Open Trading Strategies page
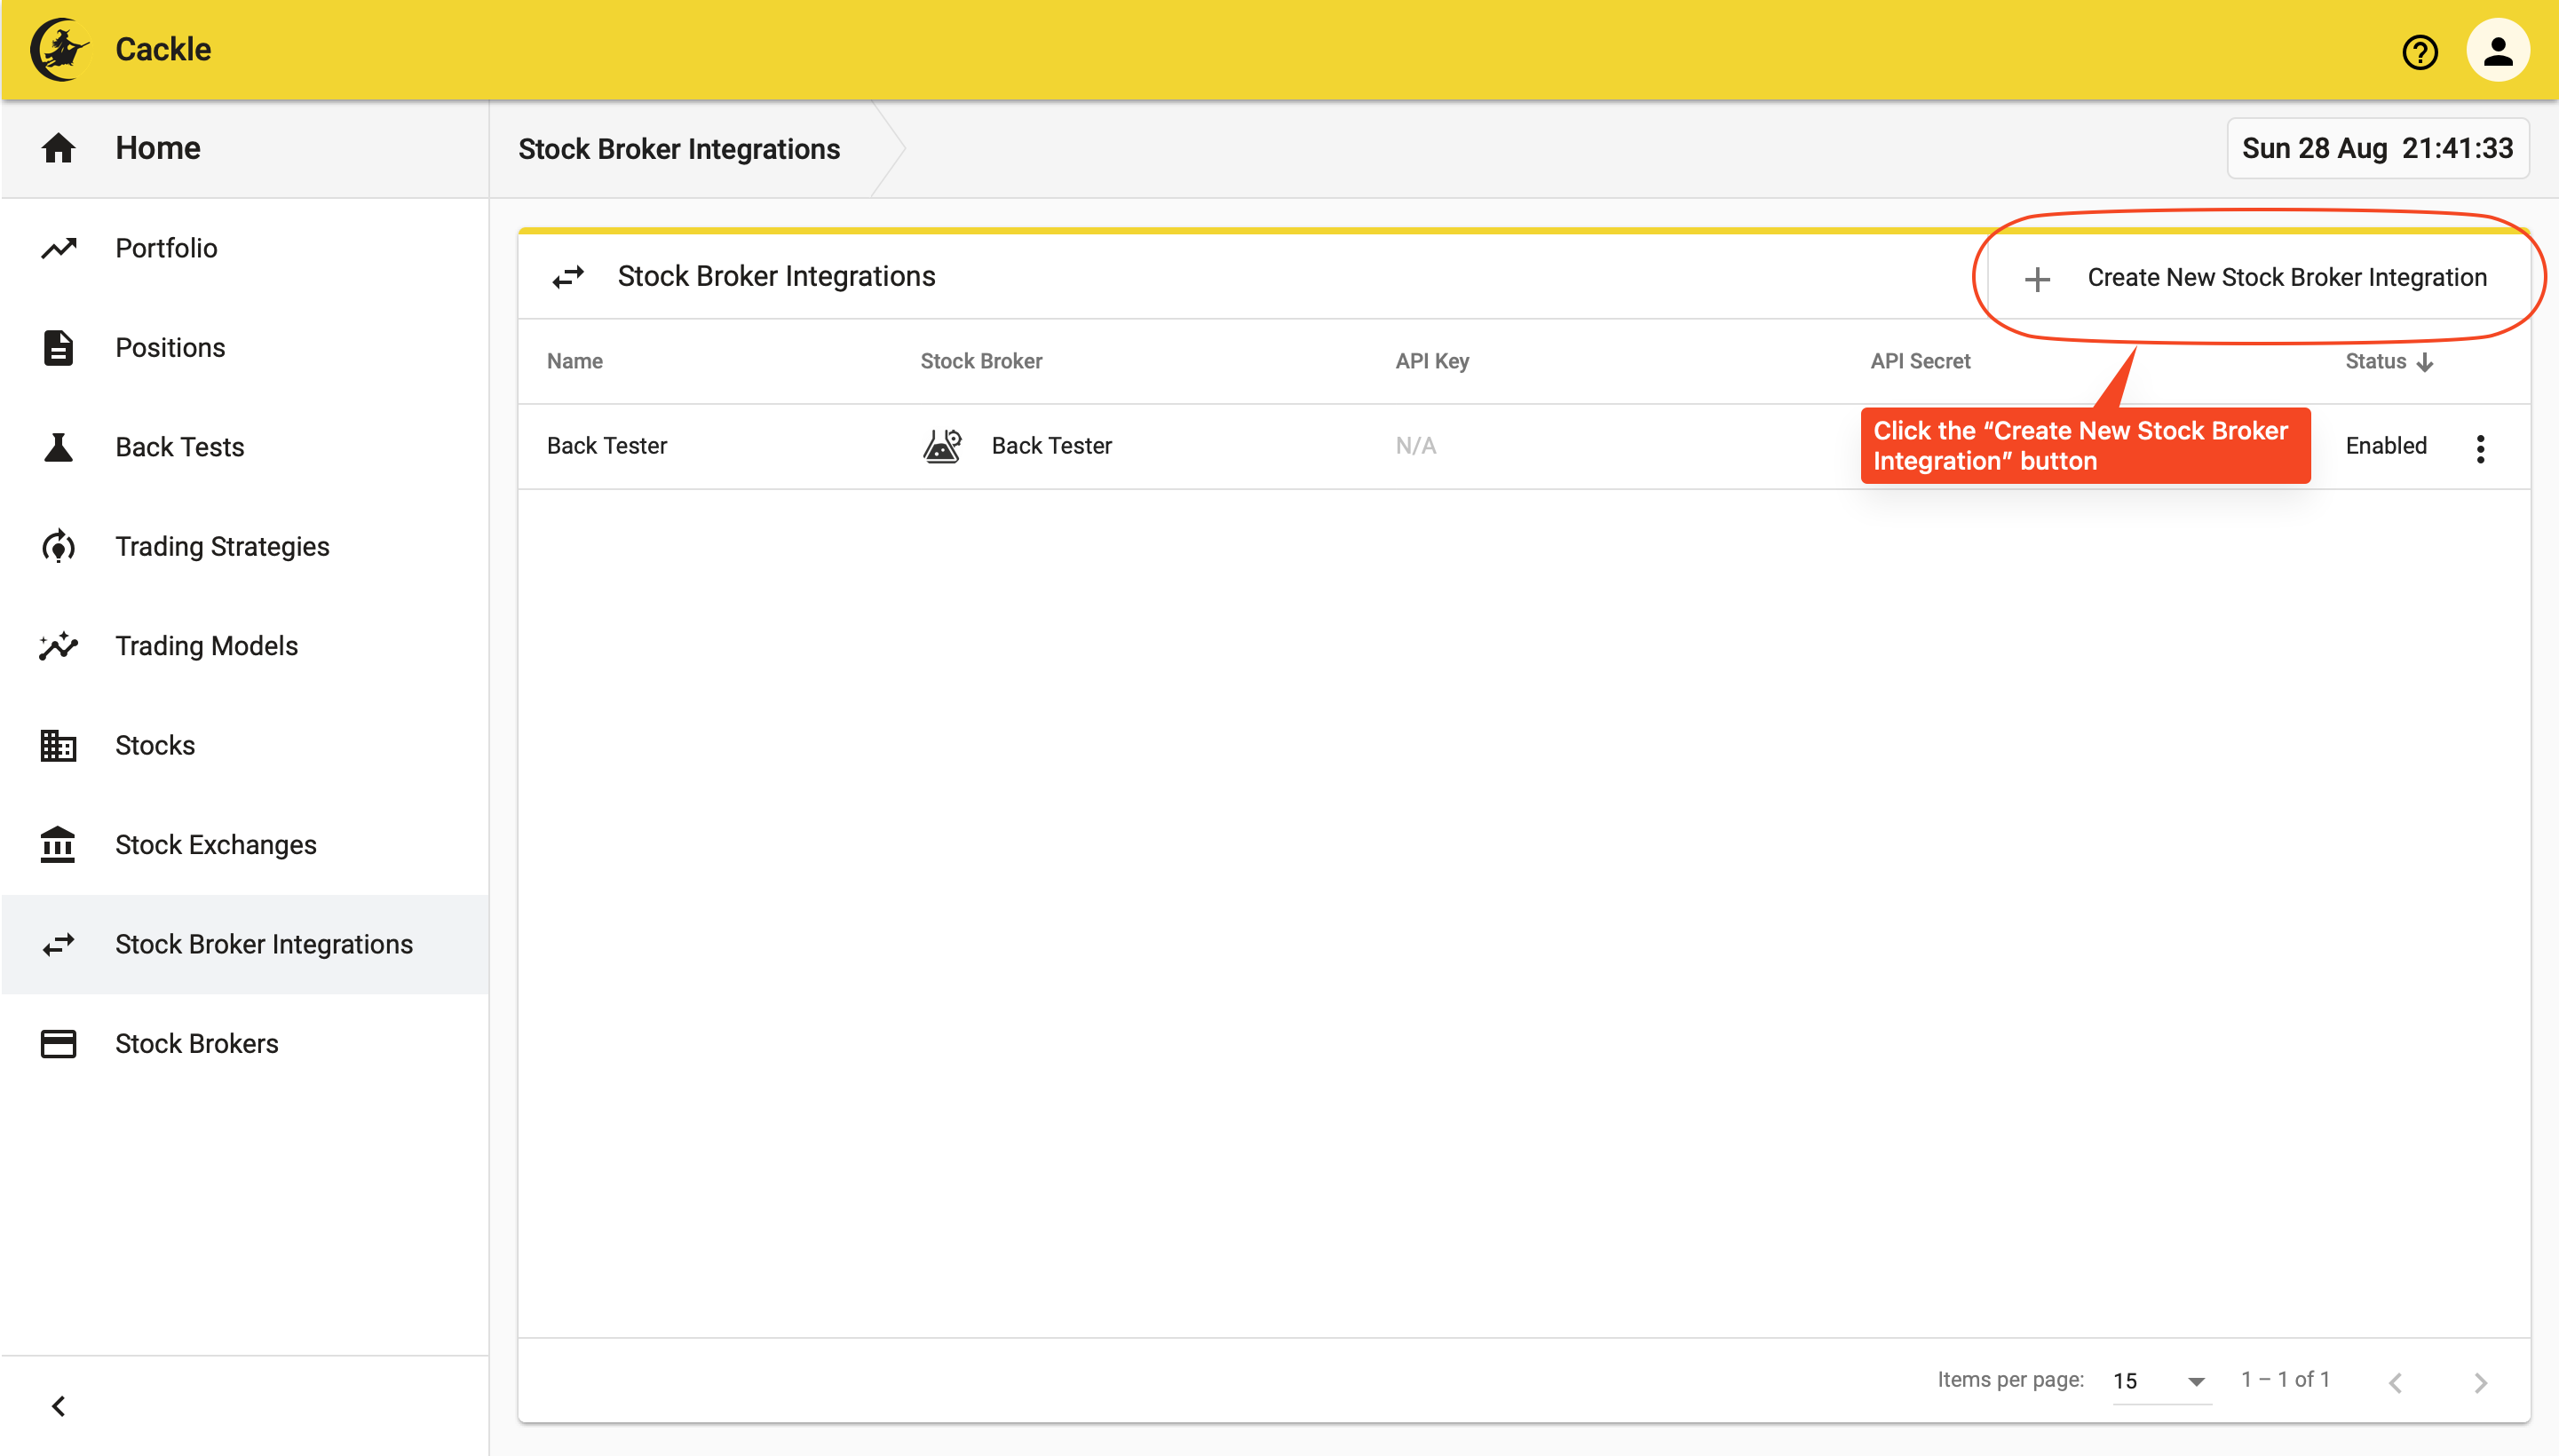2559x1456 pixels. pos(245,546)
